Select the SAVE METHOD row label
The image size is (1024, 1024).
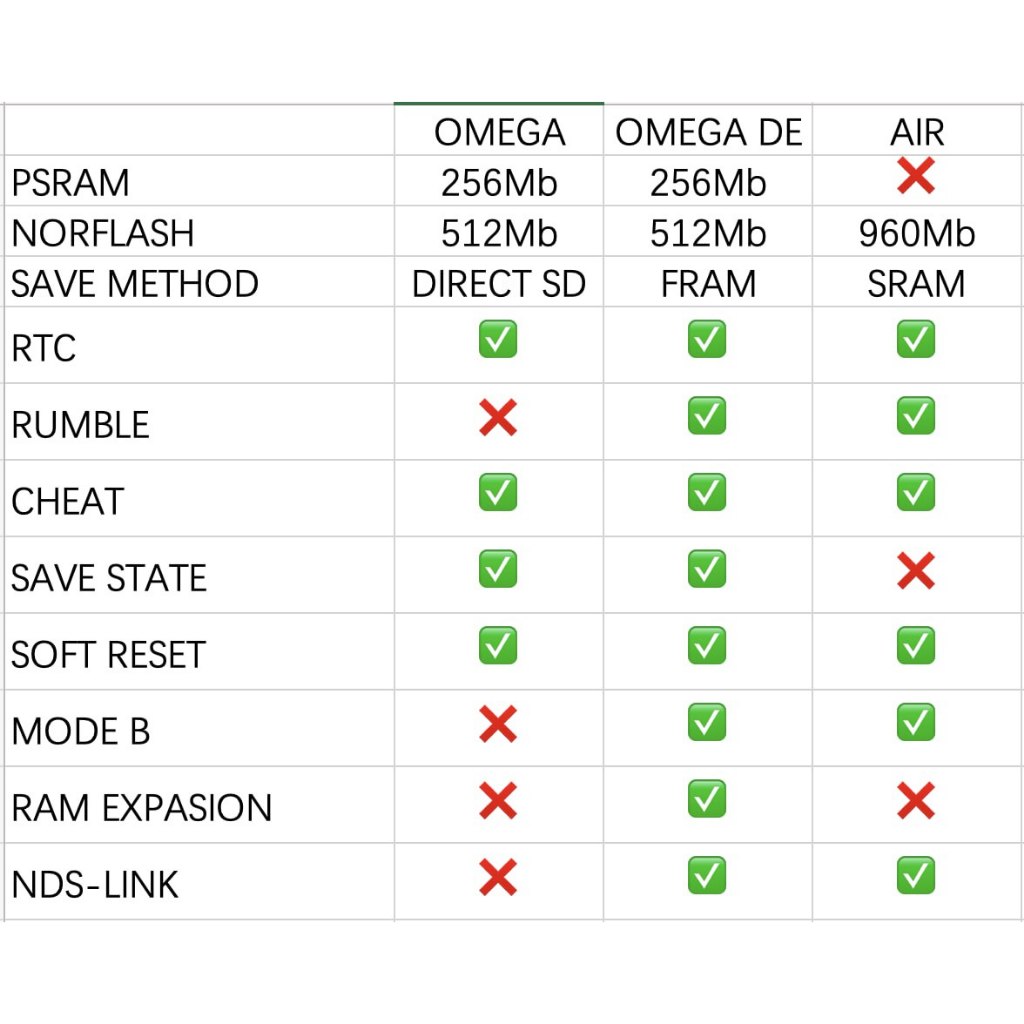[x=135, y=284]
